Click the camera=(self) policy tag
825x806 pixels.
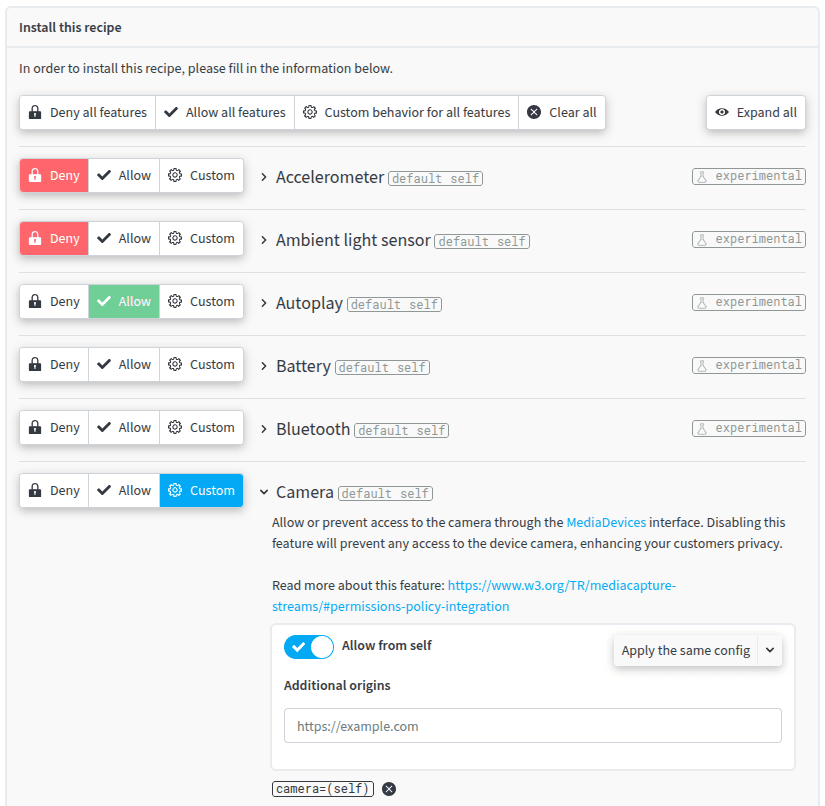[x=323, y=789]
